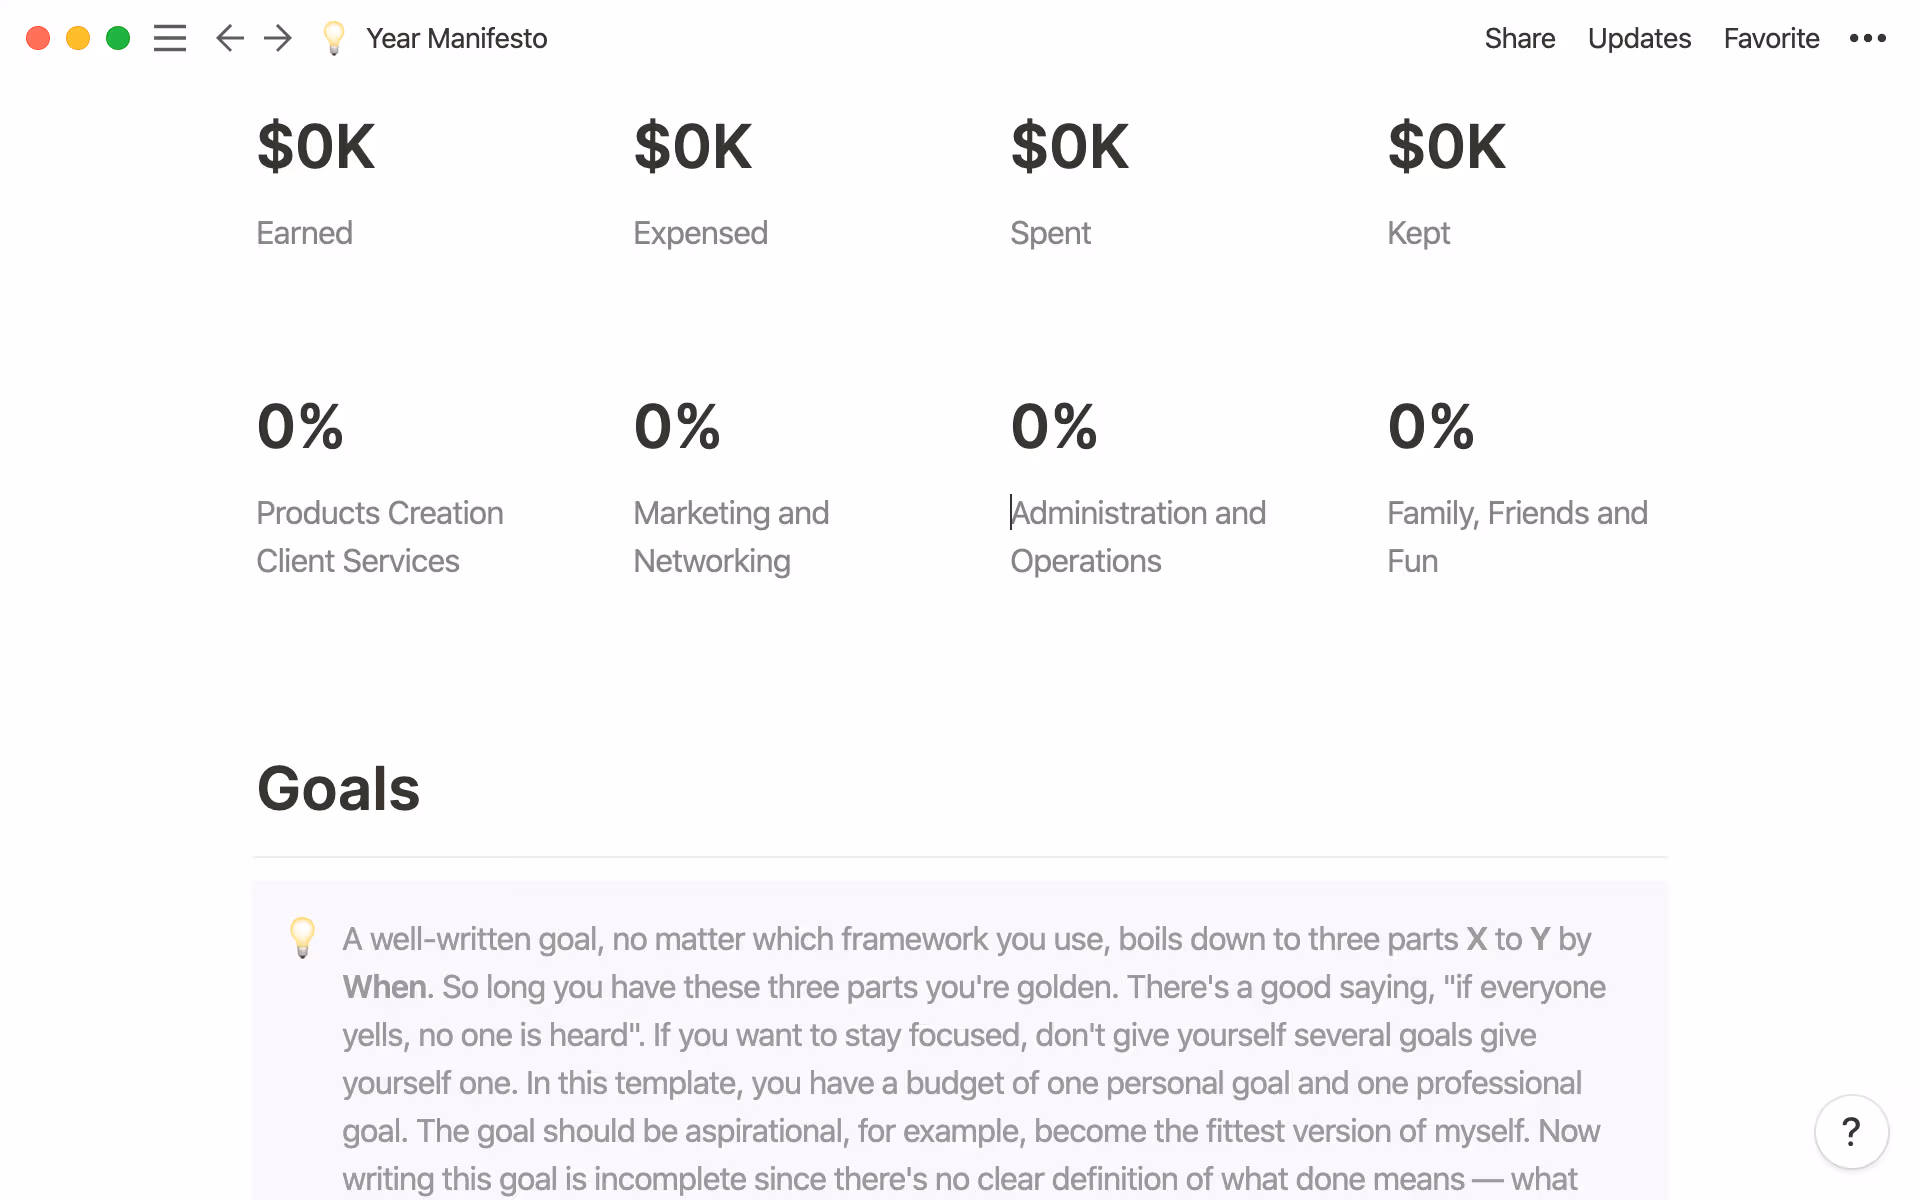
Task: Click the $0K Kept statistic
Action: (1447, 146)
